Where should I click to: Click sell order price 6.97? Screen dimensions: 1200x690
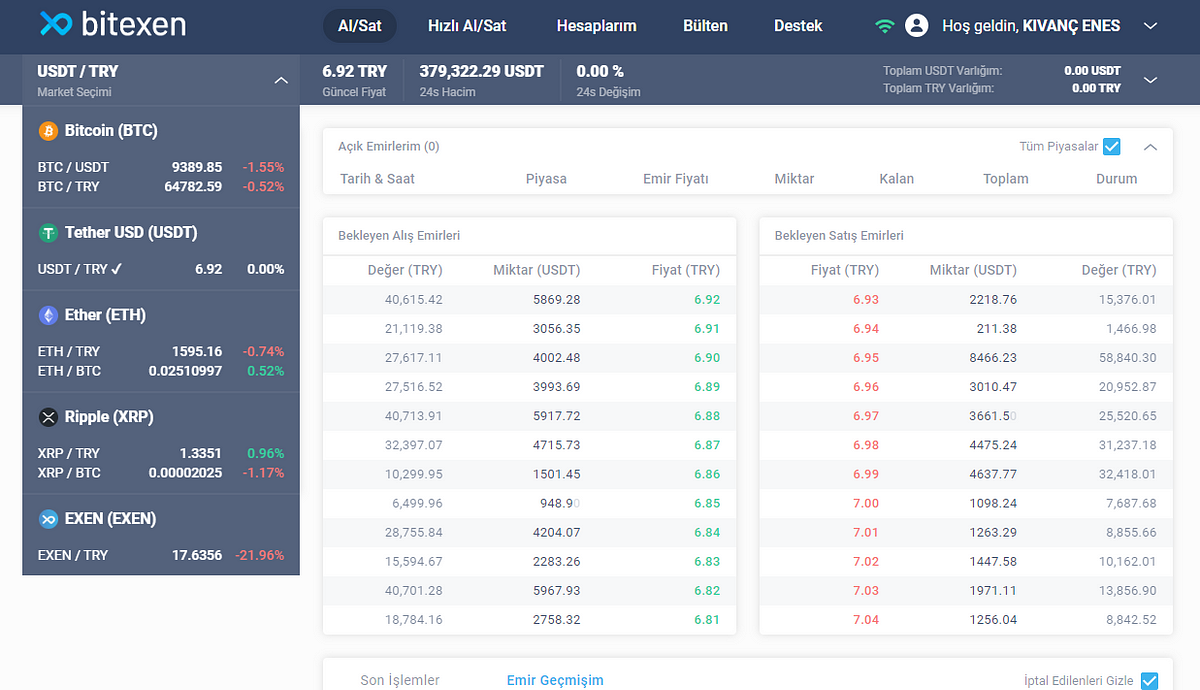tap(866, 416)
